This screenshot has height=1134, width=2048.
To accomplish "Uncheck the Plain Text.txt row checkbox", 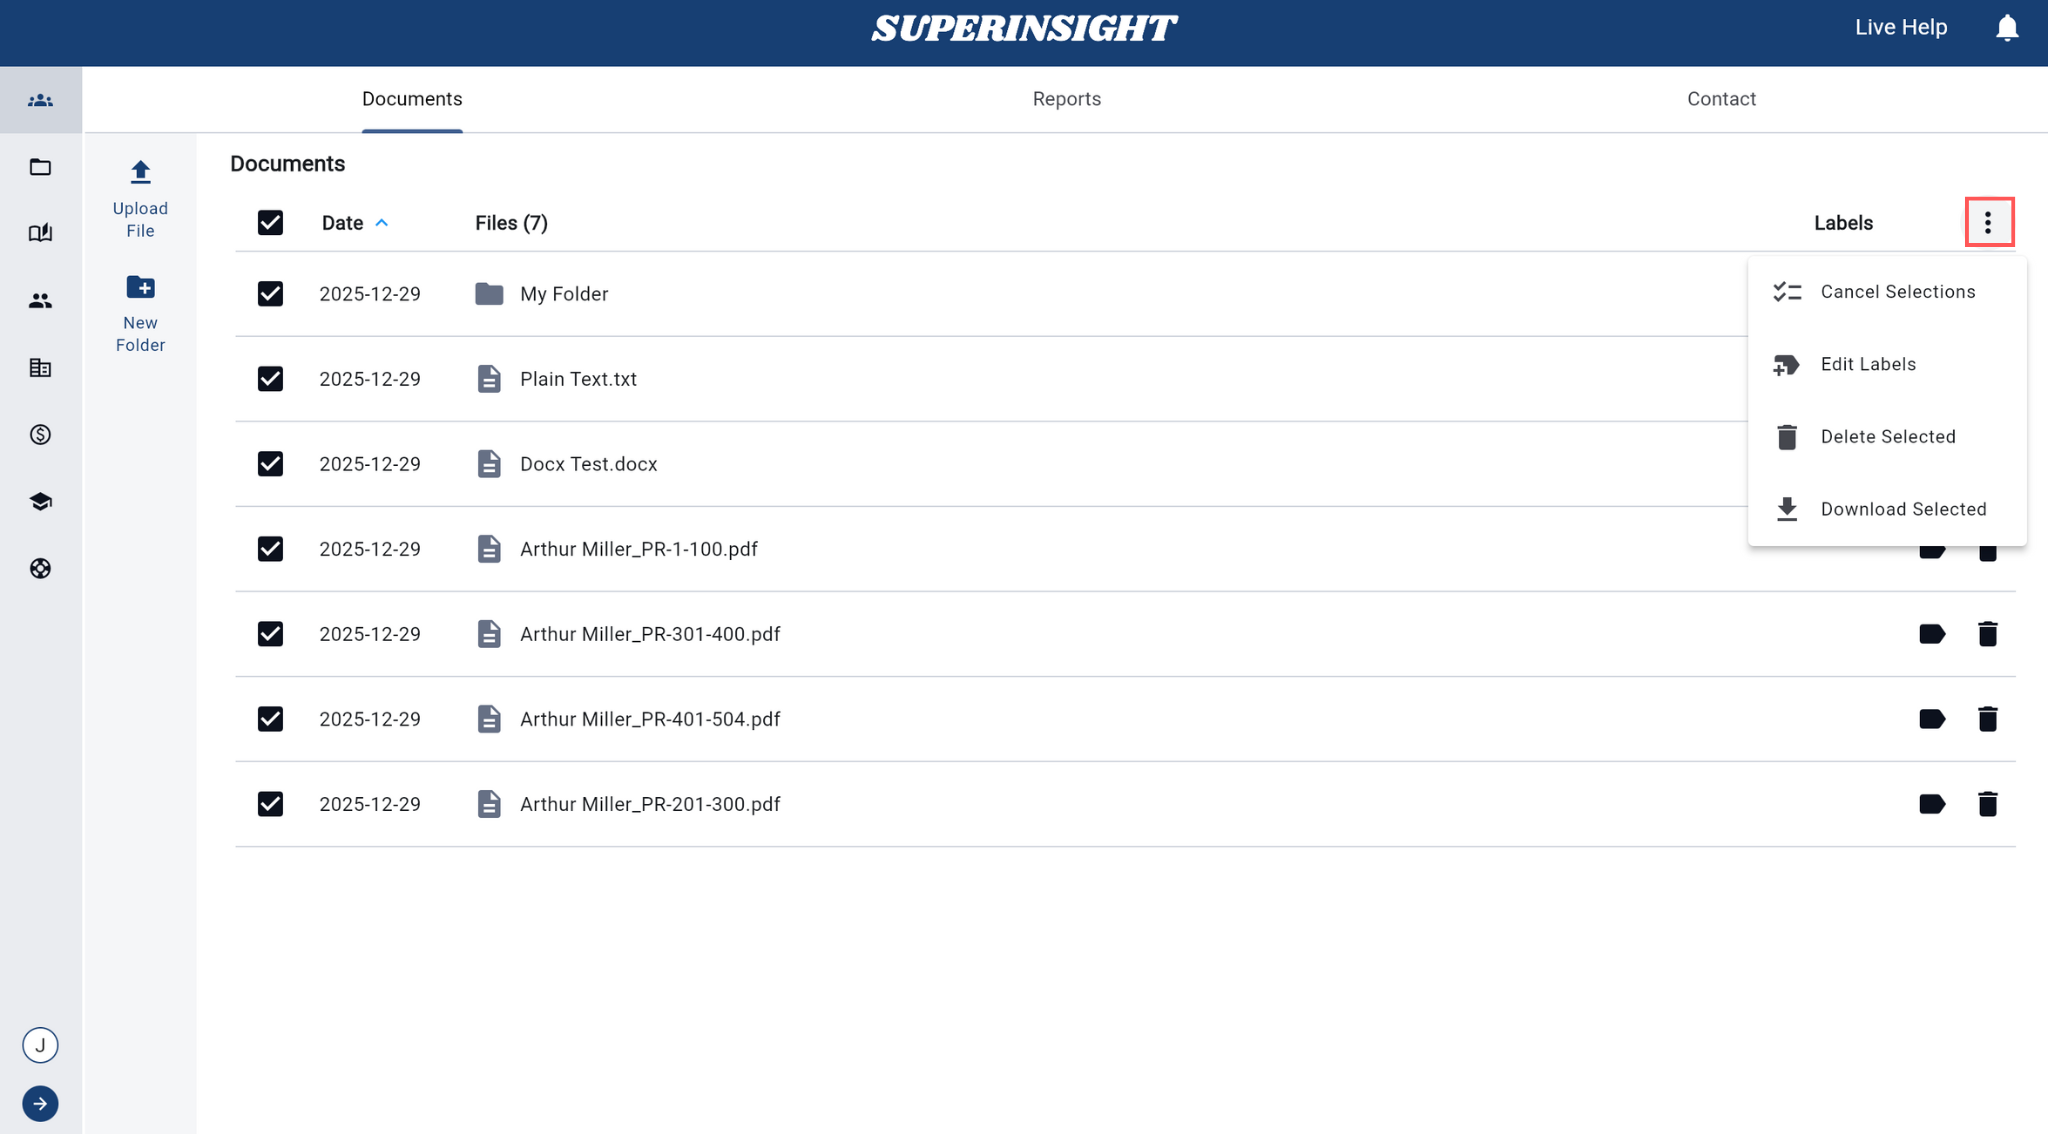I will point(270,378).
